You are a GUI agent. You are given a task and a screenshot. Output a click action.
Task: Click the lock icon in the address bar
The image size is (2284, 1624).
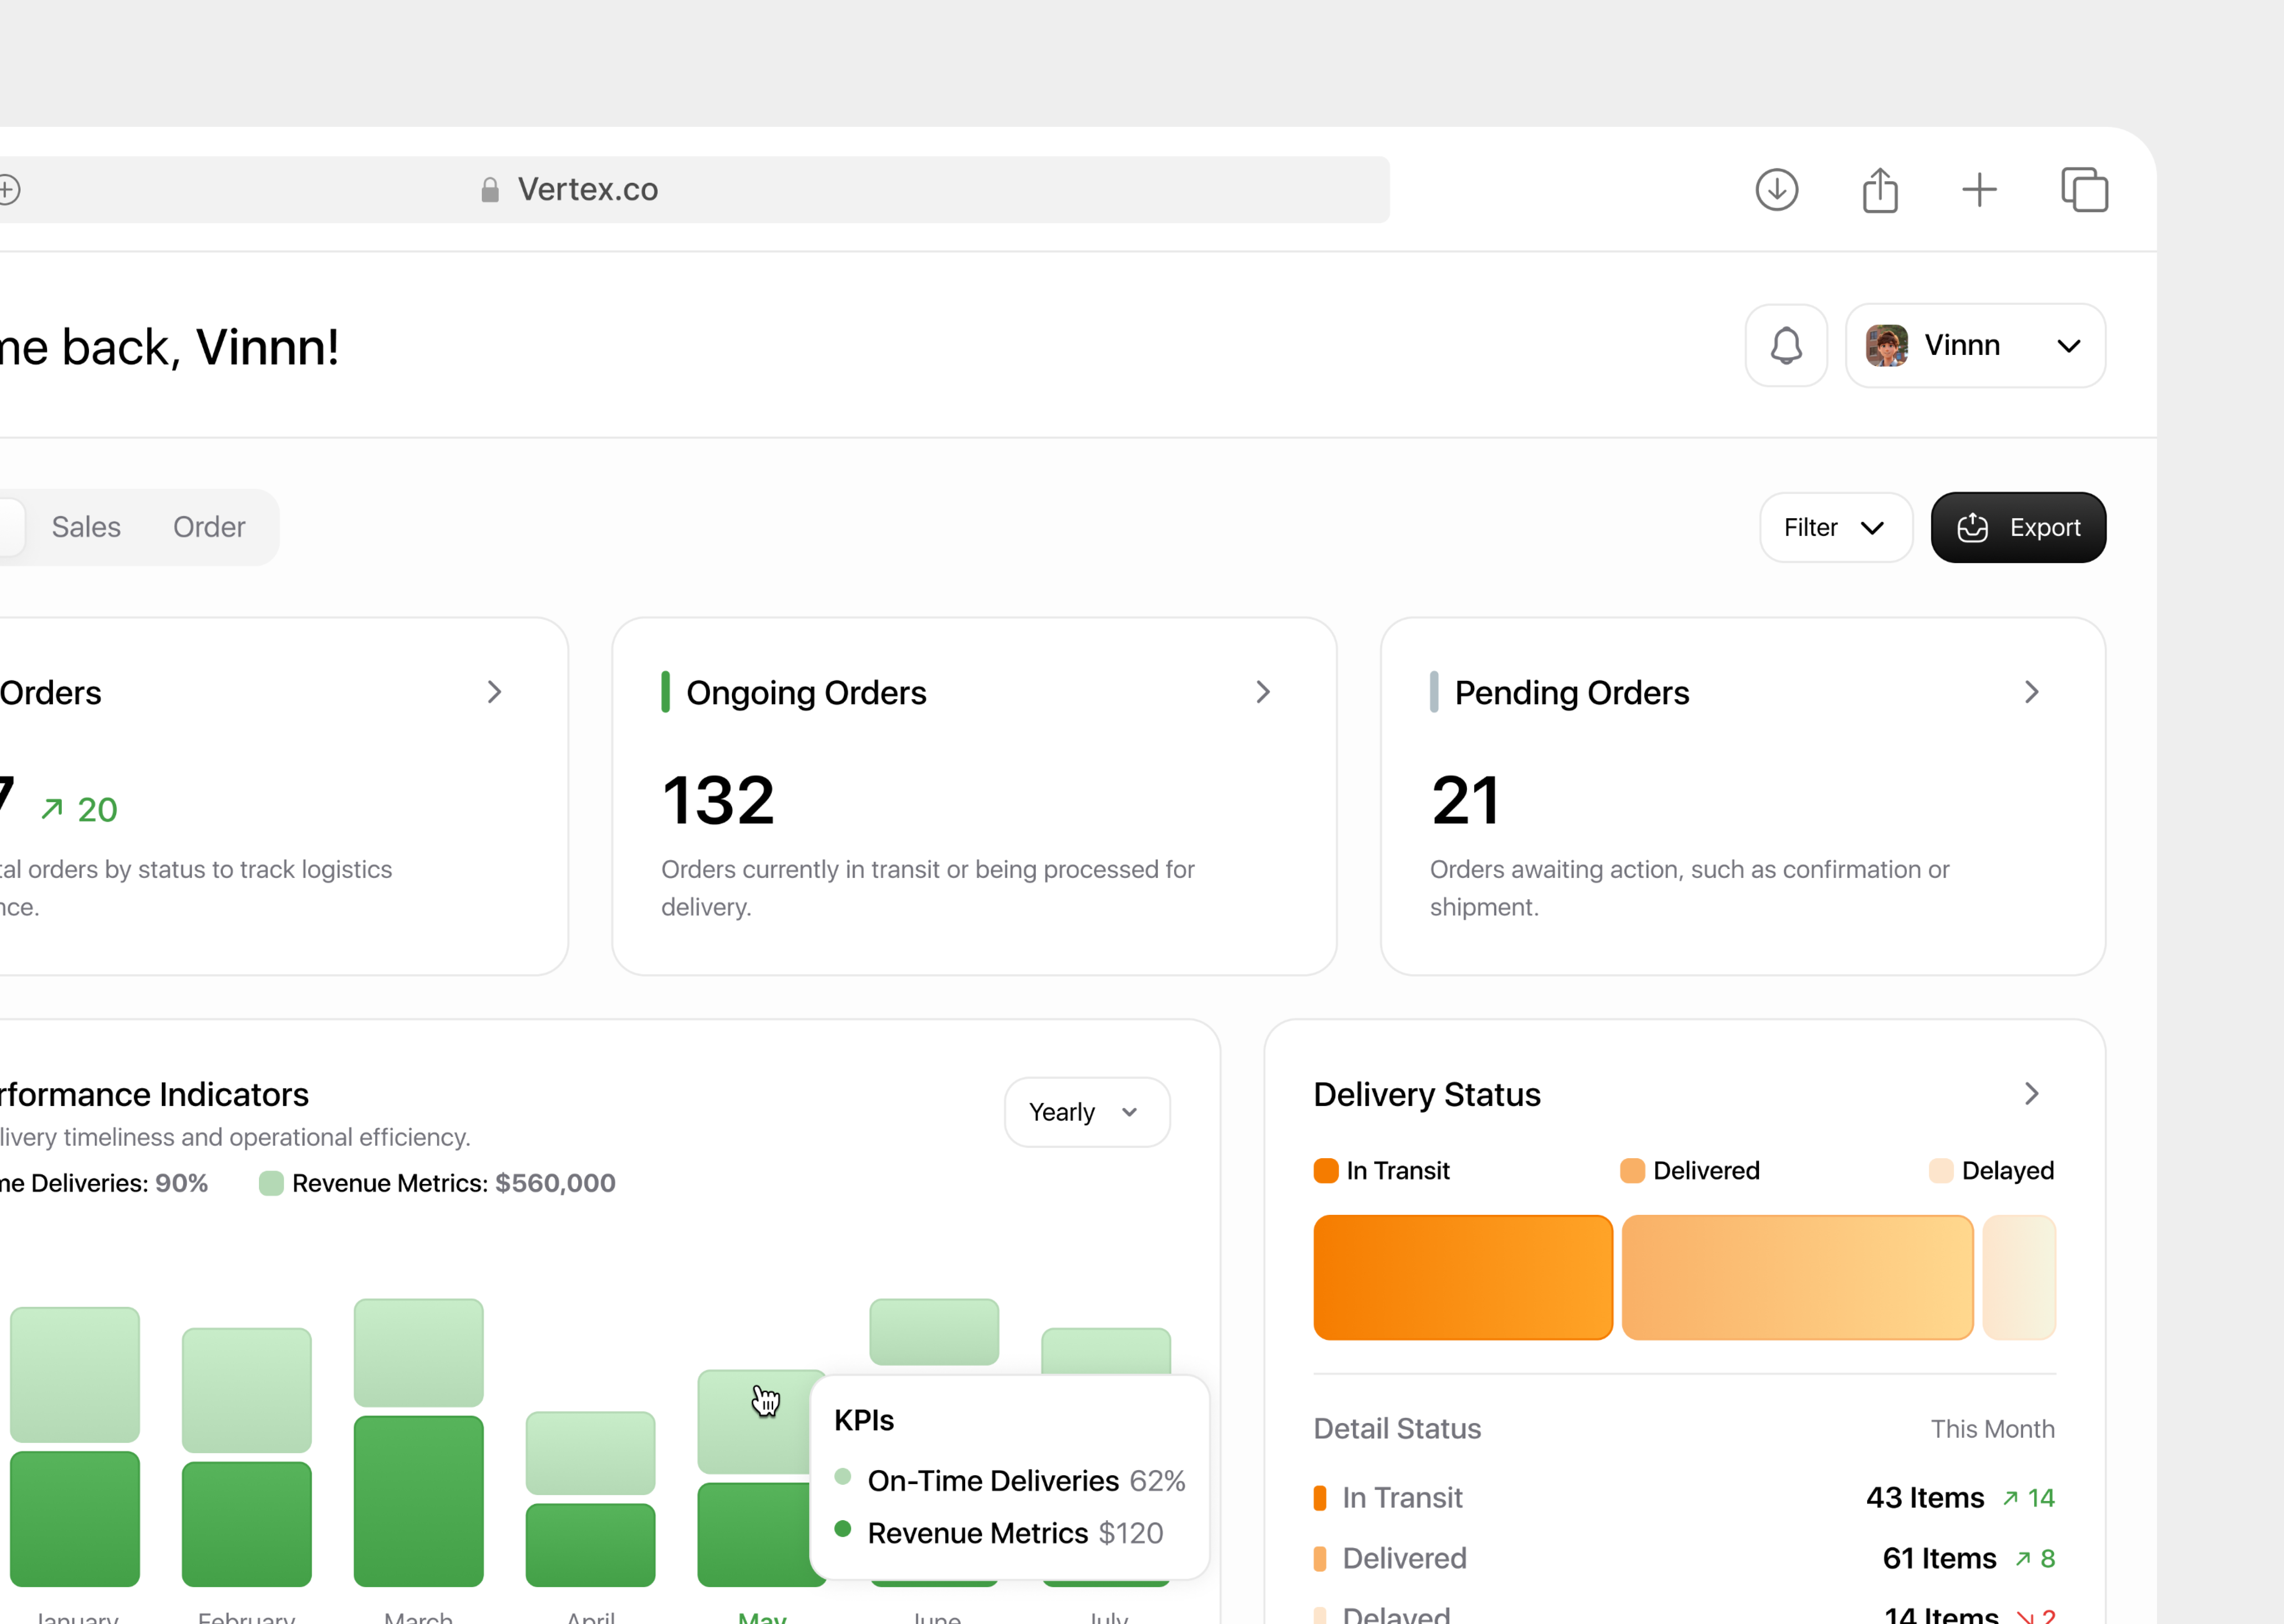tap(490, 190)
